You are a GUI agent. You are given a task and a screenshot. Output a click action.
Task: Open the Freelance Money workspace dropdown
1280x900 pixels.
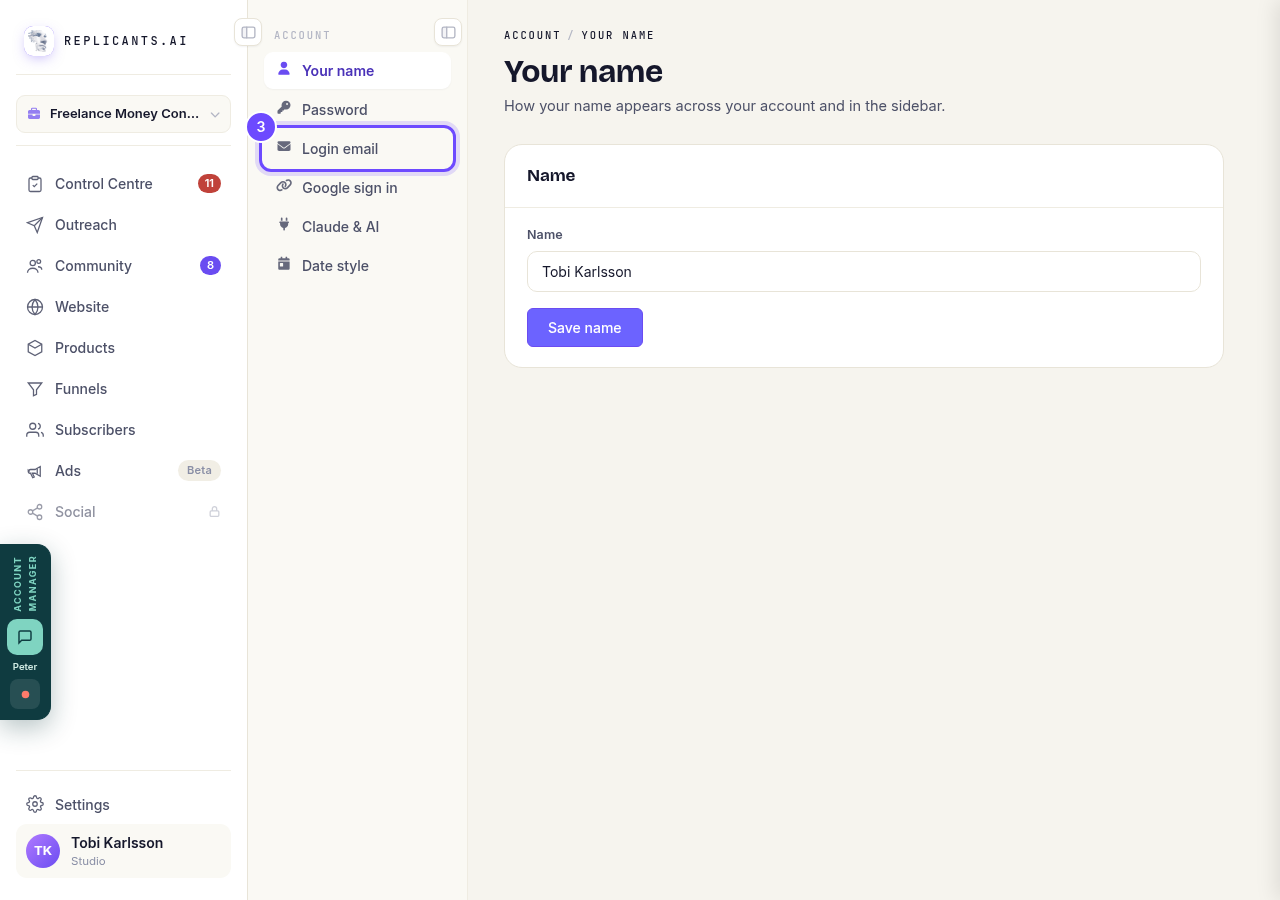tap(123, 114)
